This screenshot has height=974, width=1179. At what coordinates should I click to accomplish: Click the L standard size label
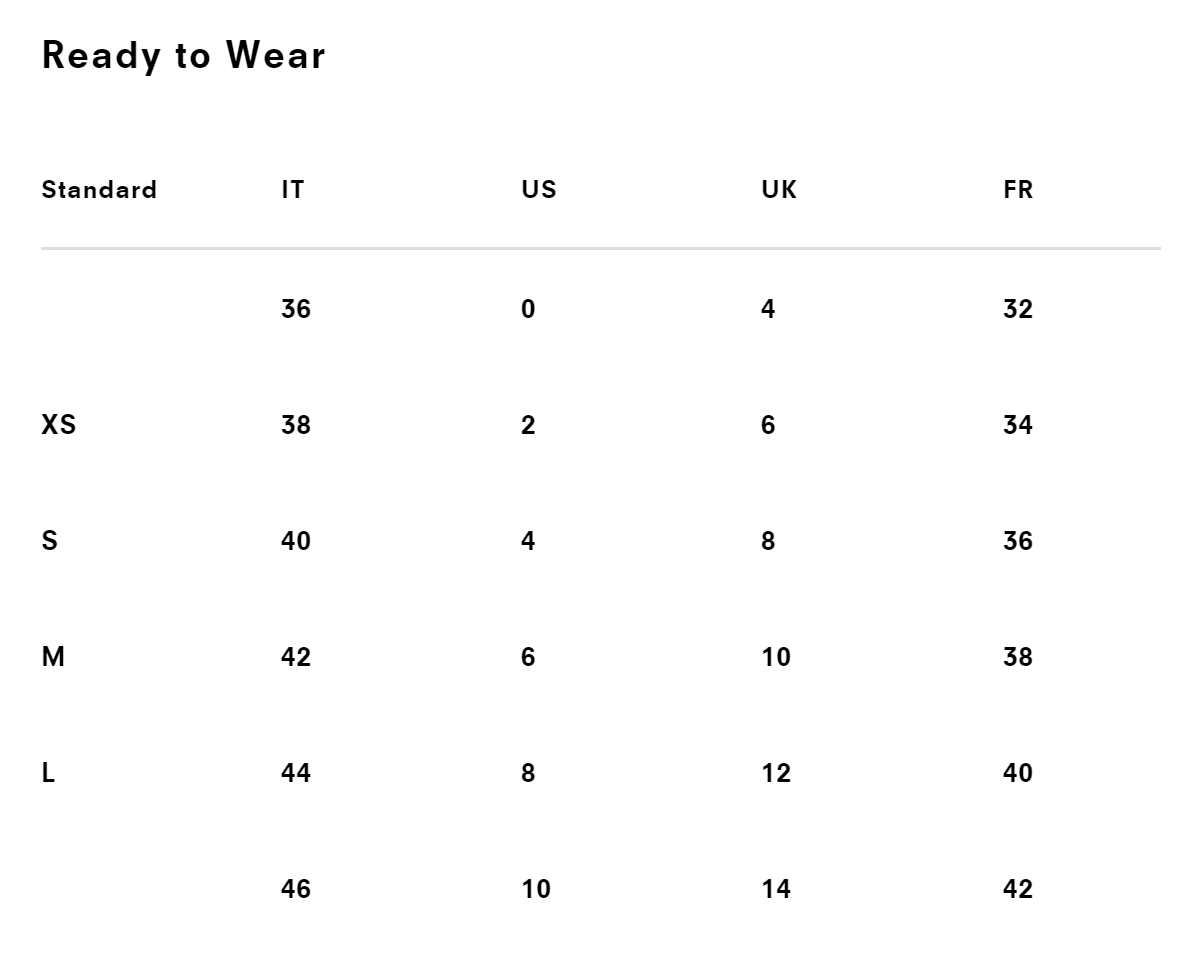point(48,773)
